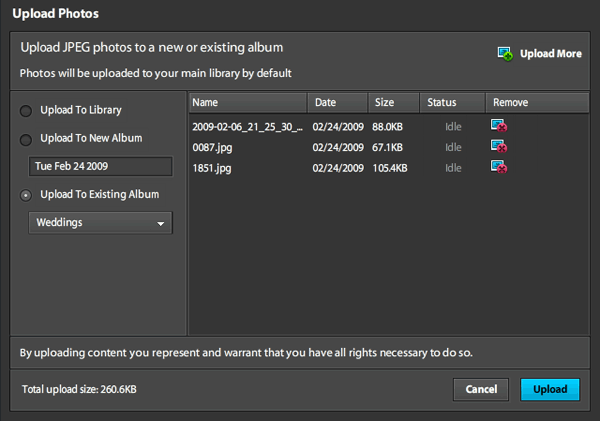Viewport: 600px width, 421px height.
Task: Remove 1851.jpg from the upload list
Action: point(498,167)
